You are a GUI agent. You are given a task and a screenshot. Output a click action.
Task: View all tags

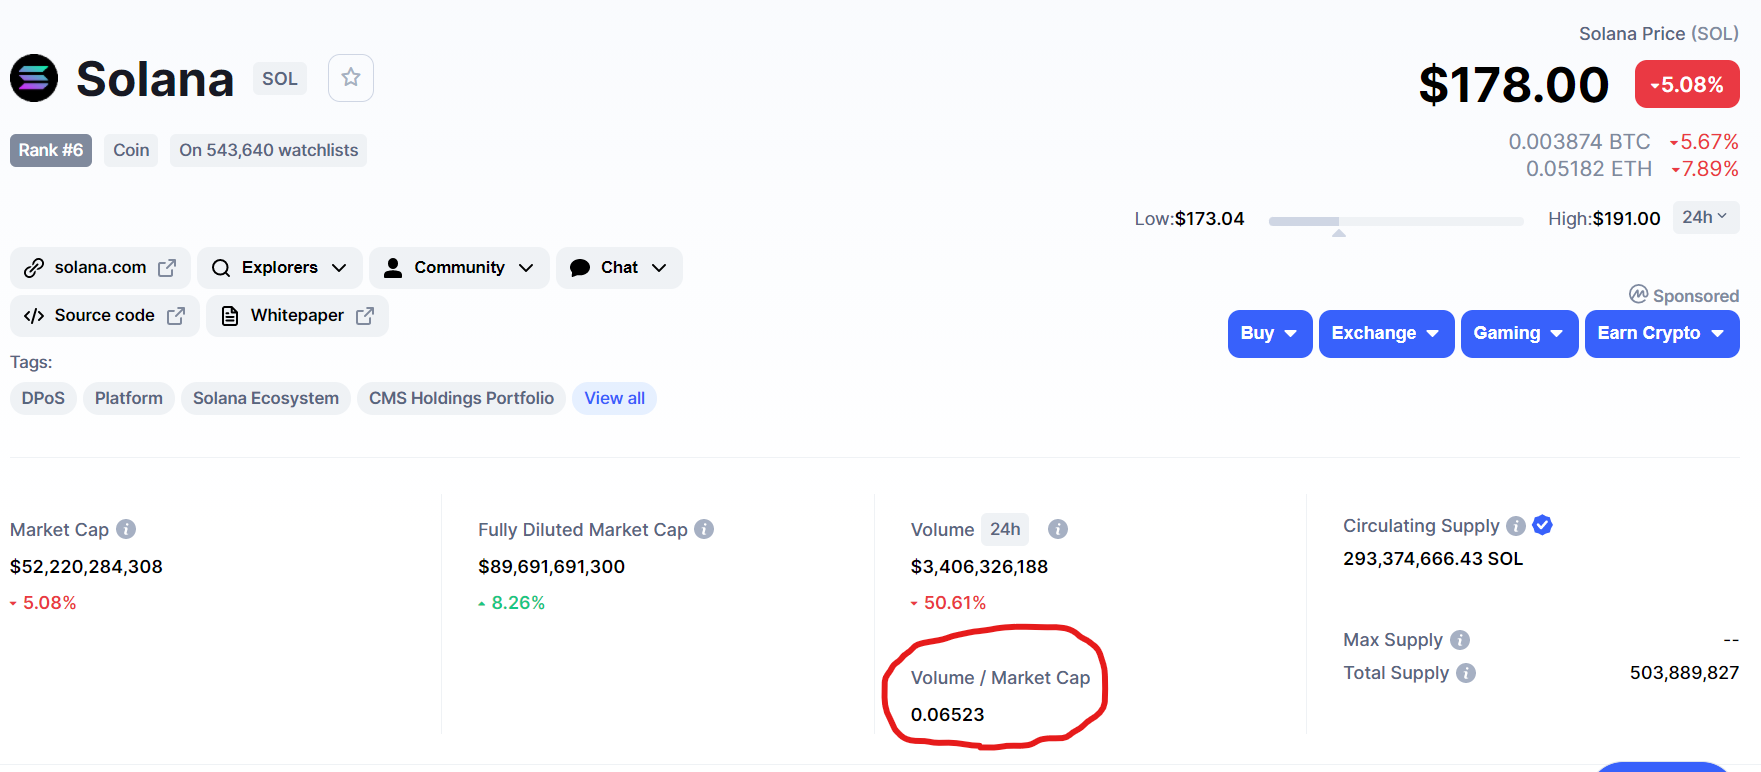[614, 398]
